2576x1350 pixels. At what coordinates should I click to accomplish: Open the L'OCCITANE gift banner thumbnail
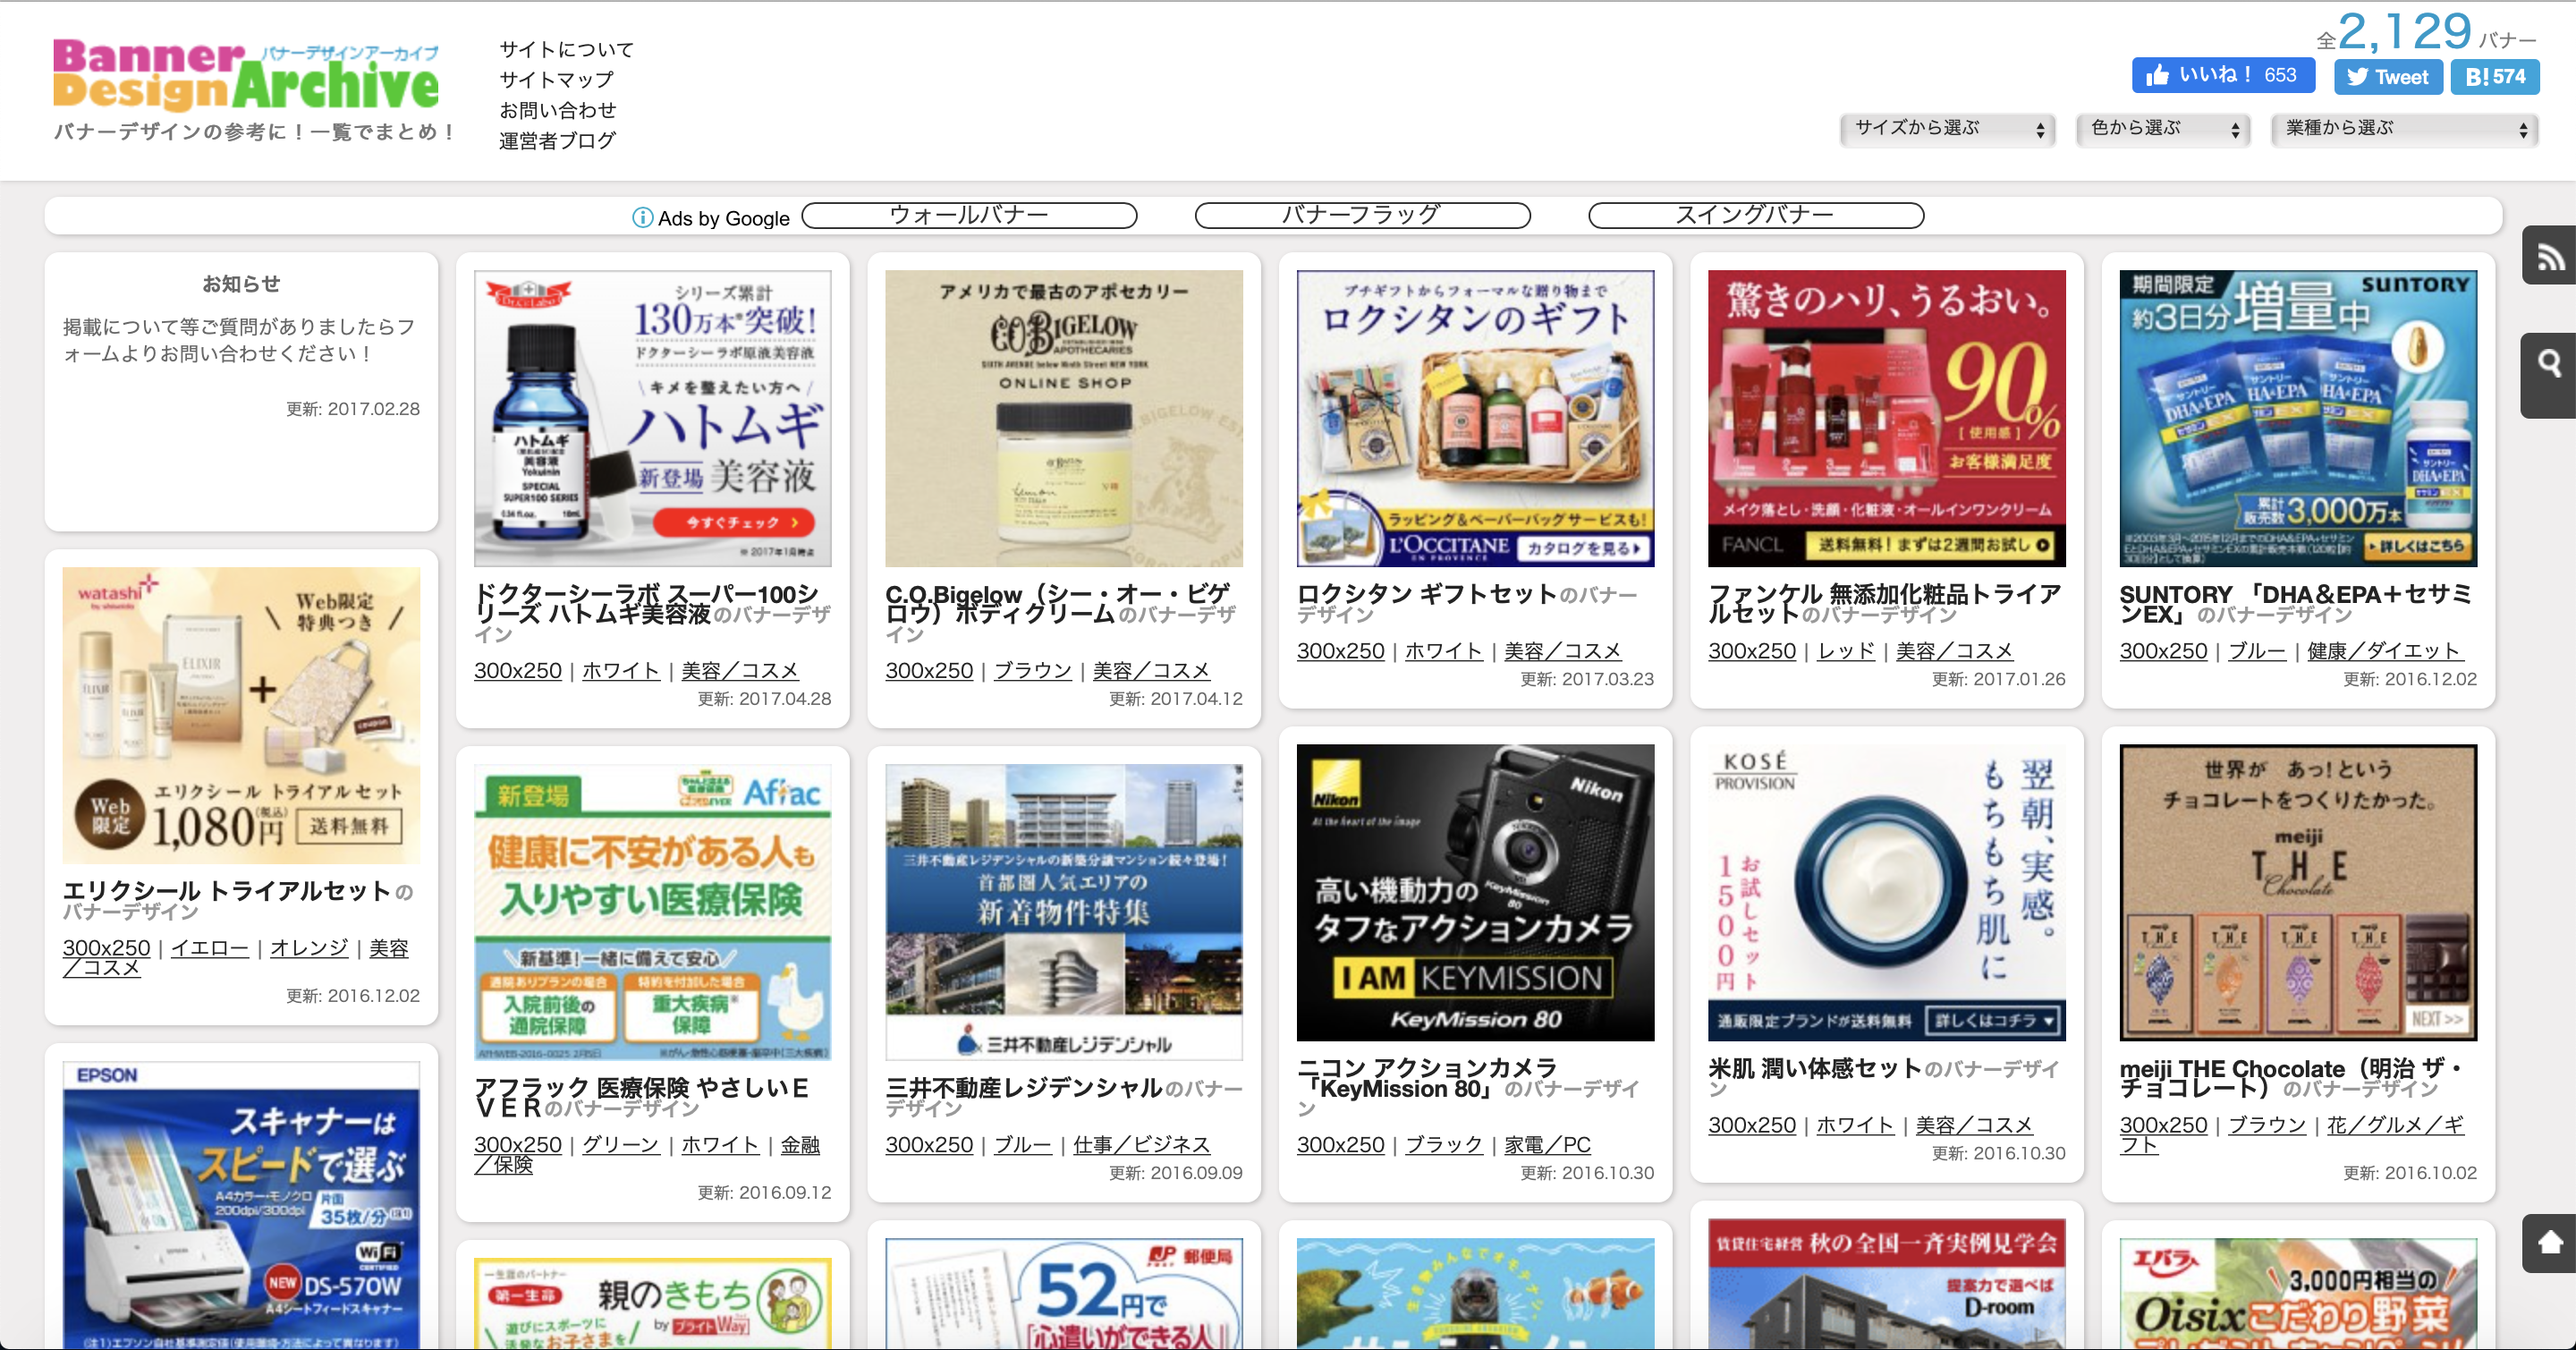coord(1475,418)
